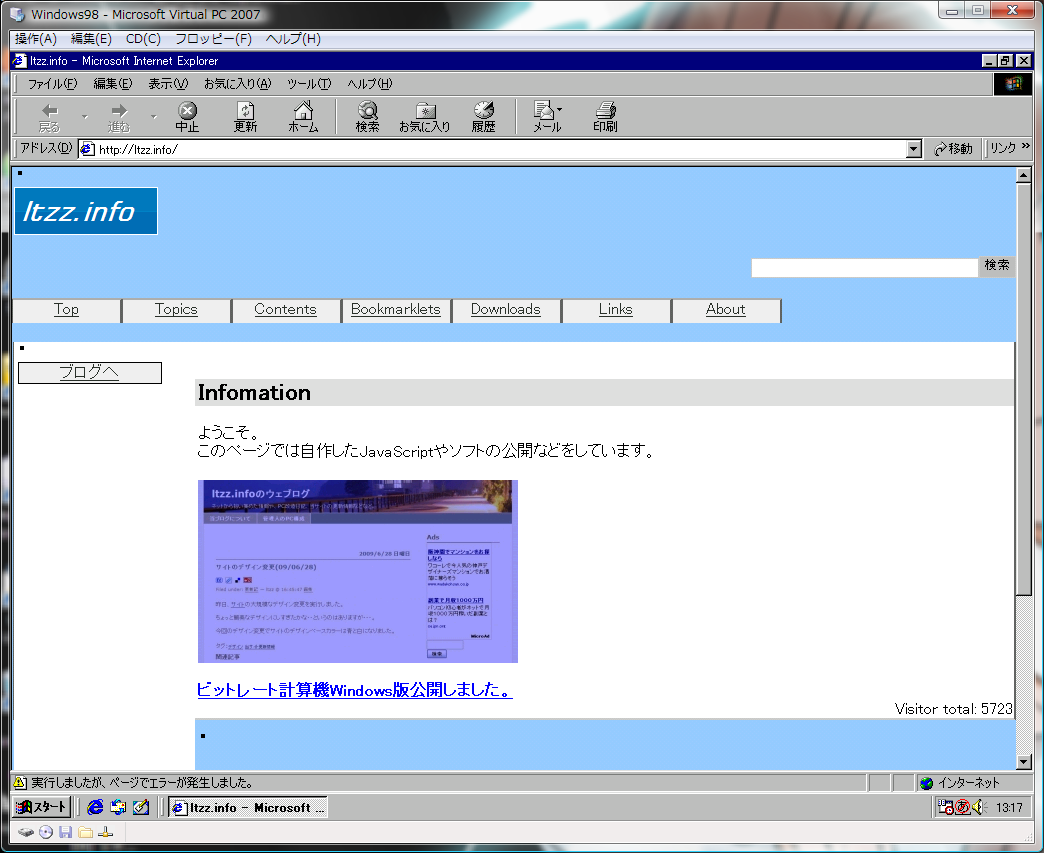Select the Itzz.info taskbar window button
This screenshot has width=1044, height=853.
pyautogui.click(x=248, y=808)
